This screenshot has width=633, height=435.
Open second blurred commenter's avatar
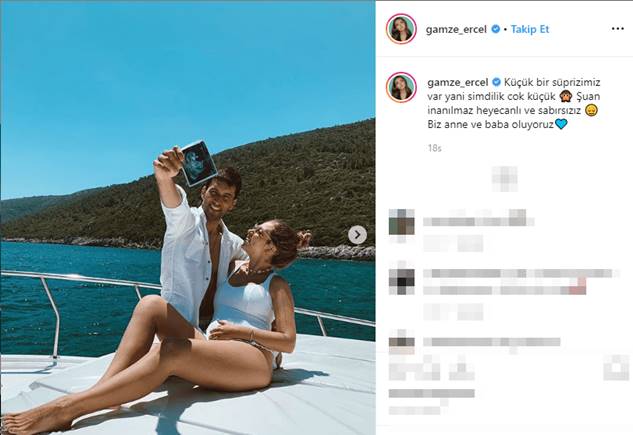pyautogui.click(x=401, y=281)
